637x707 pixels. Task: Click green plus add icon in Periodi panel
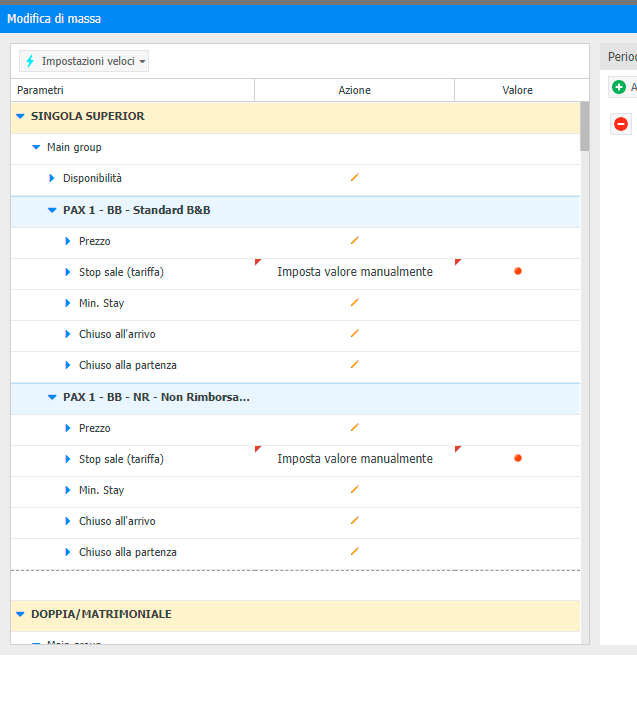619,88
